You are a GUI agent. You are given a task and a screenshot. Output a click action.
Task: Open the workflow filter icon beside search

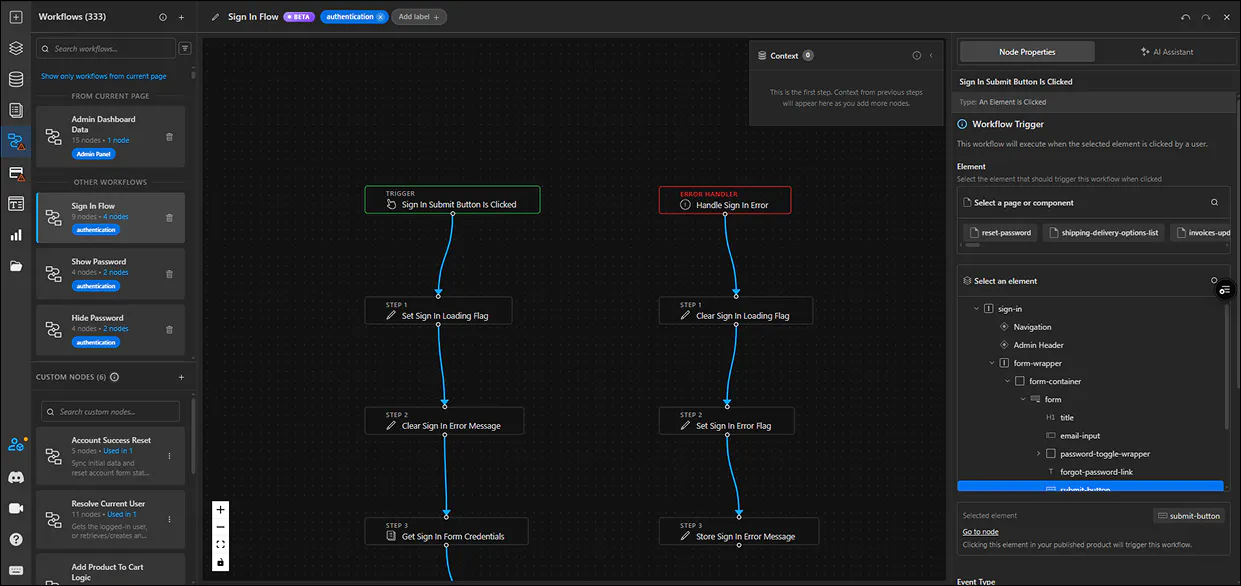pyautogui.click(x=184, y=48)
